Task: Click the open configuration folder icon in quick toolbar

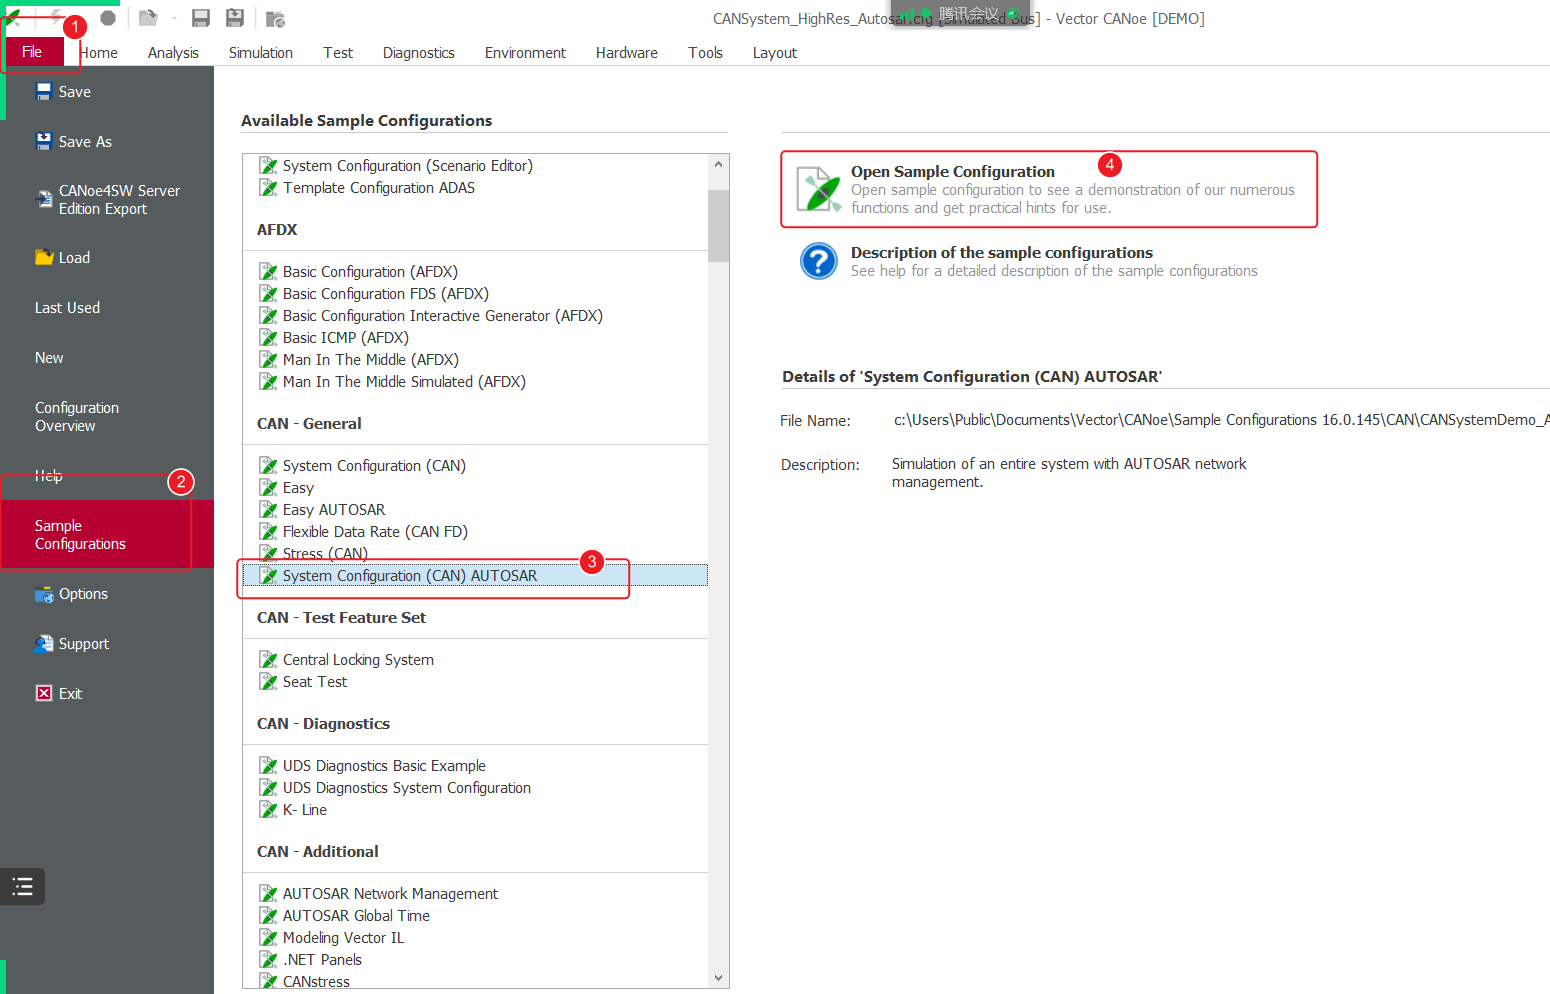Action: click(148, 18)
